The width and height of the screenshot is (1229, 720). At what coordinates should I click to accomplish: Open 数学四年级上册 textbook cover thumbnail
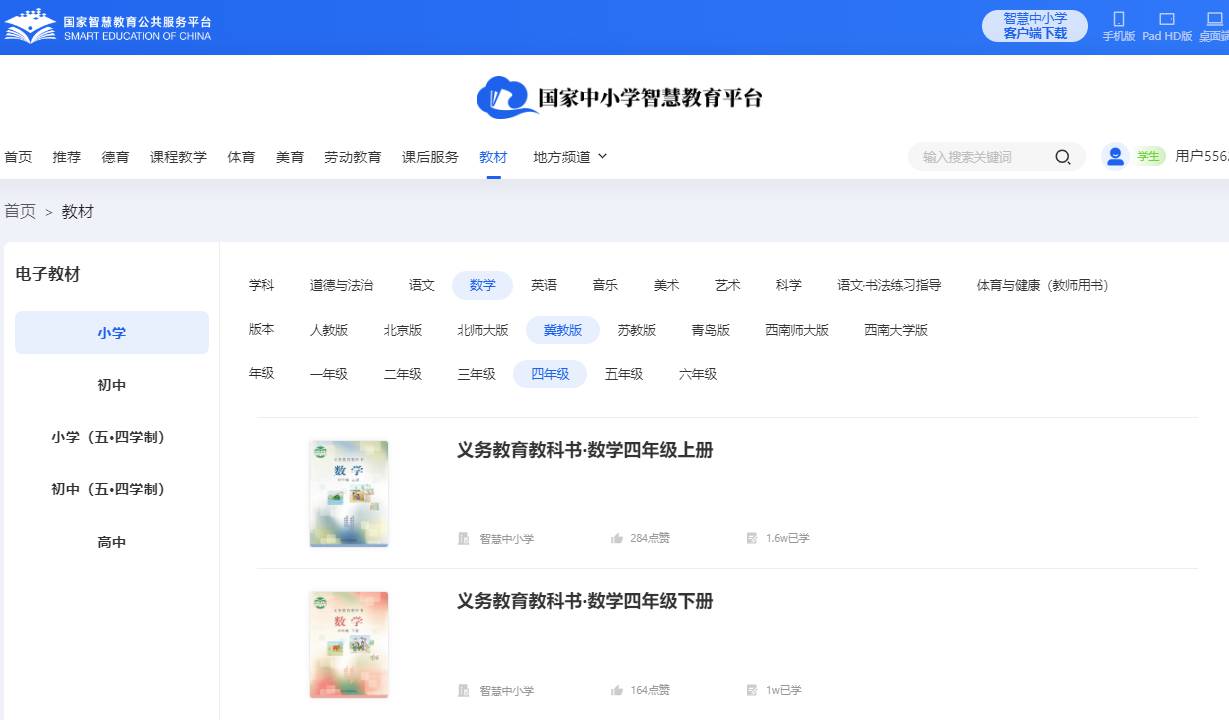pos(349,494)
